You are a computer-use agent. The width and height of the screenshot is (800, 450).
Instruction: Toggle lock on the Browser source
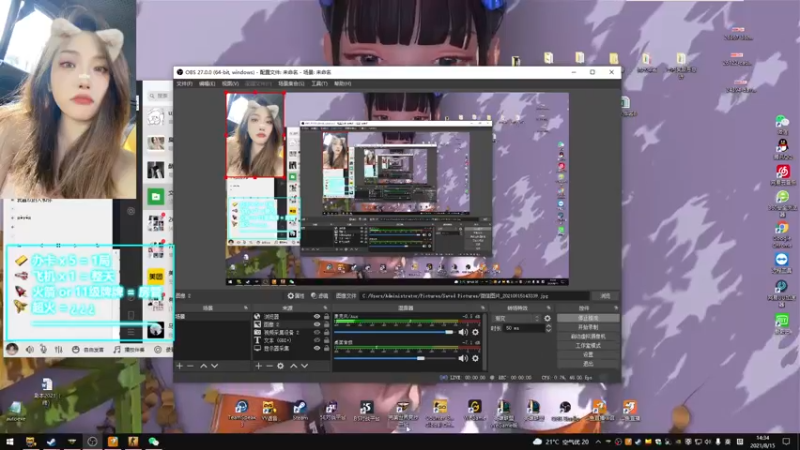coord(327,317)
